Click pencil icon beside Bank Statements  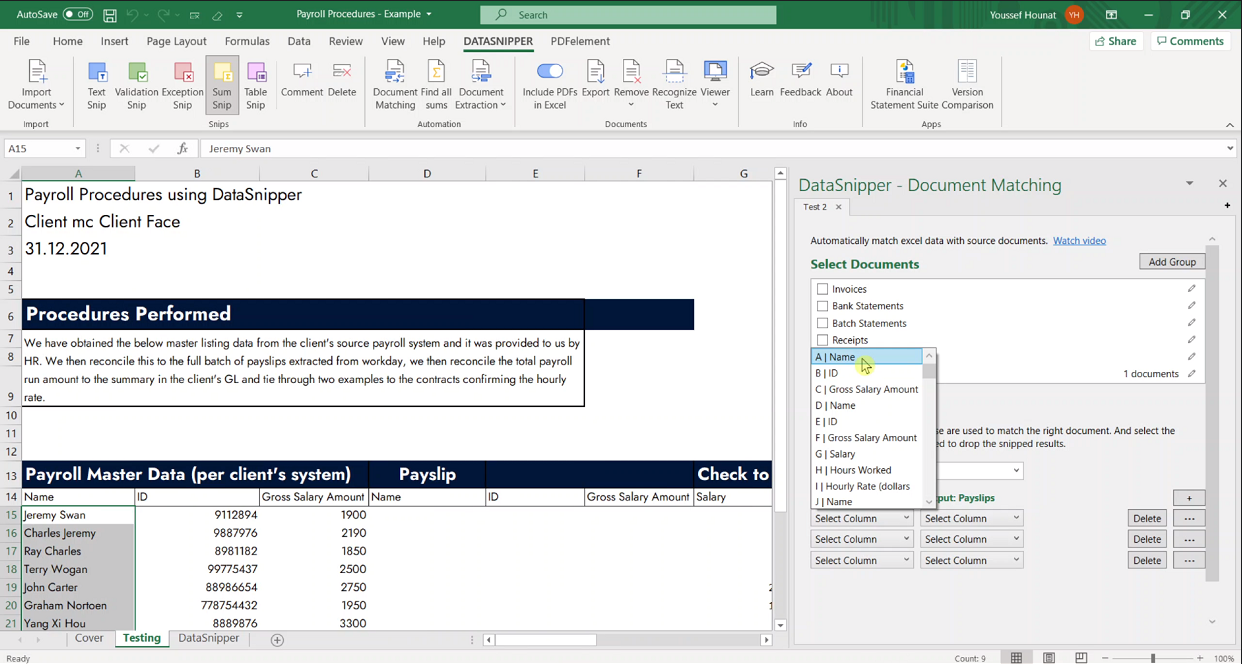1191,306
